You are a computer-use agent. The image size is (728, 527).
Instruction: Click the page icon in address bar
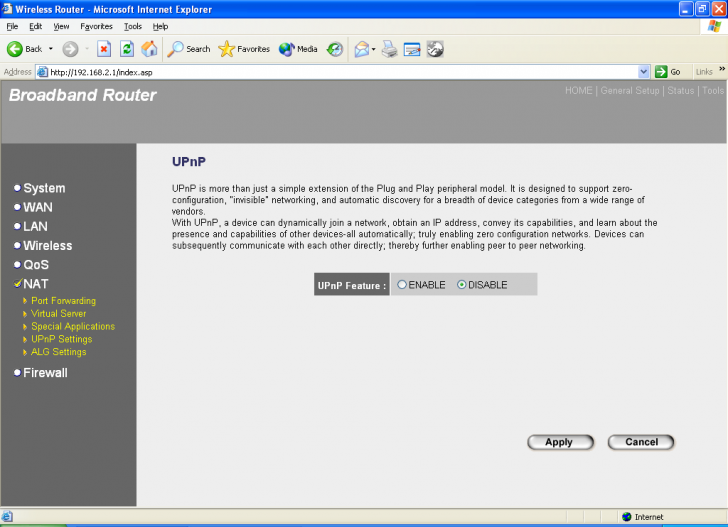tap(42, 72)
